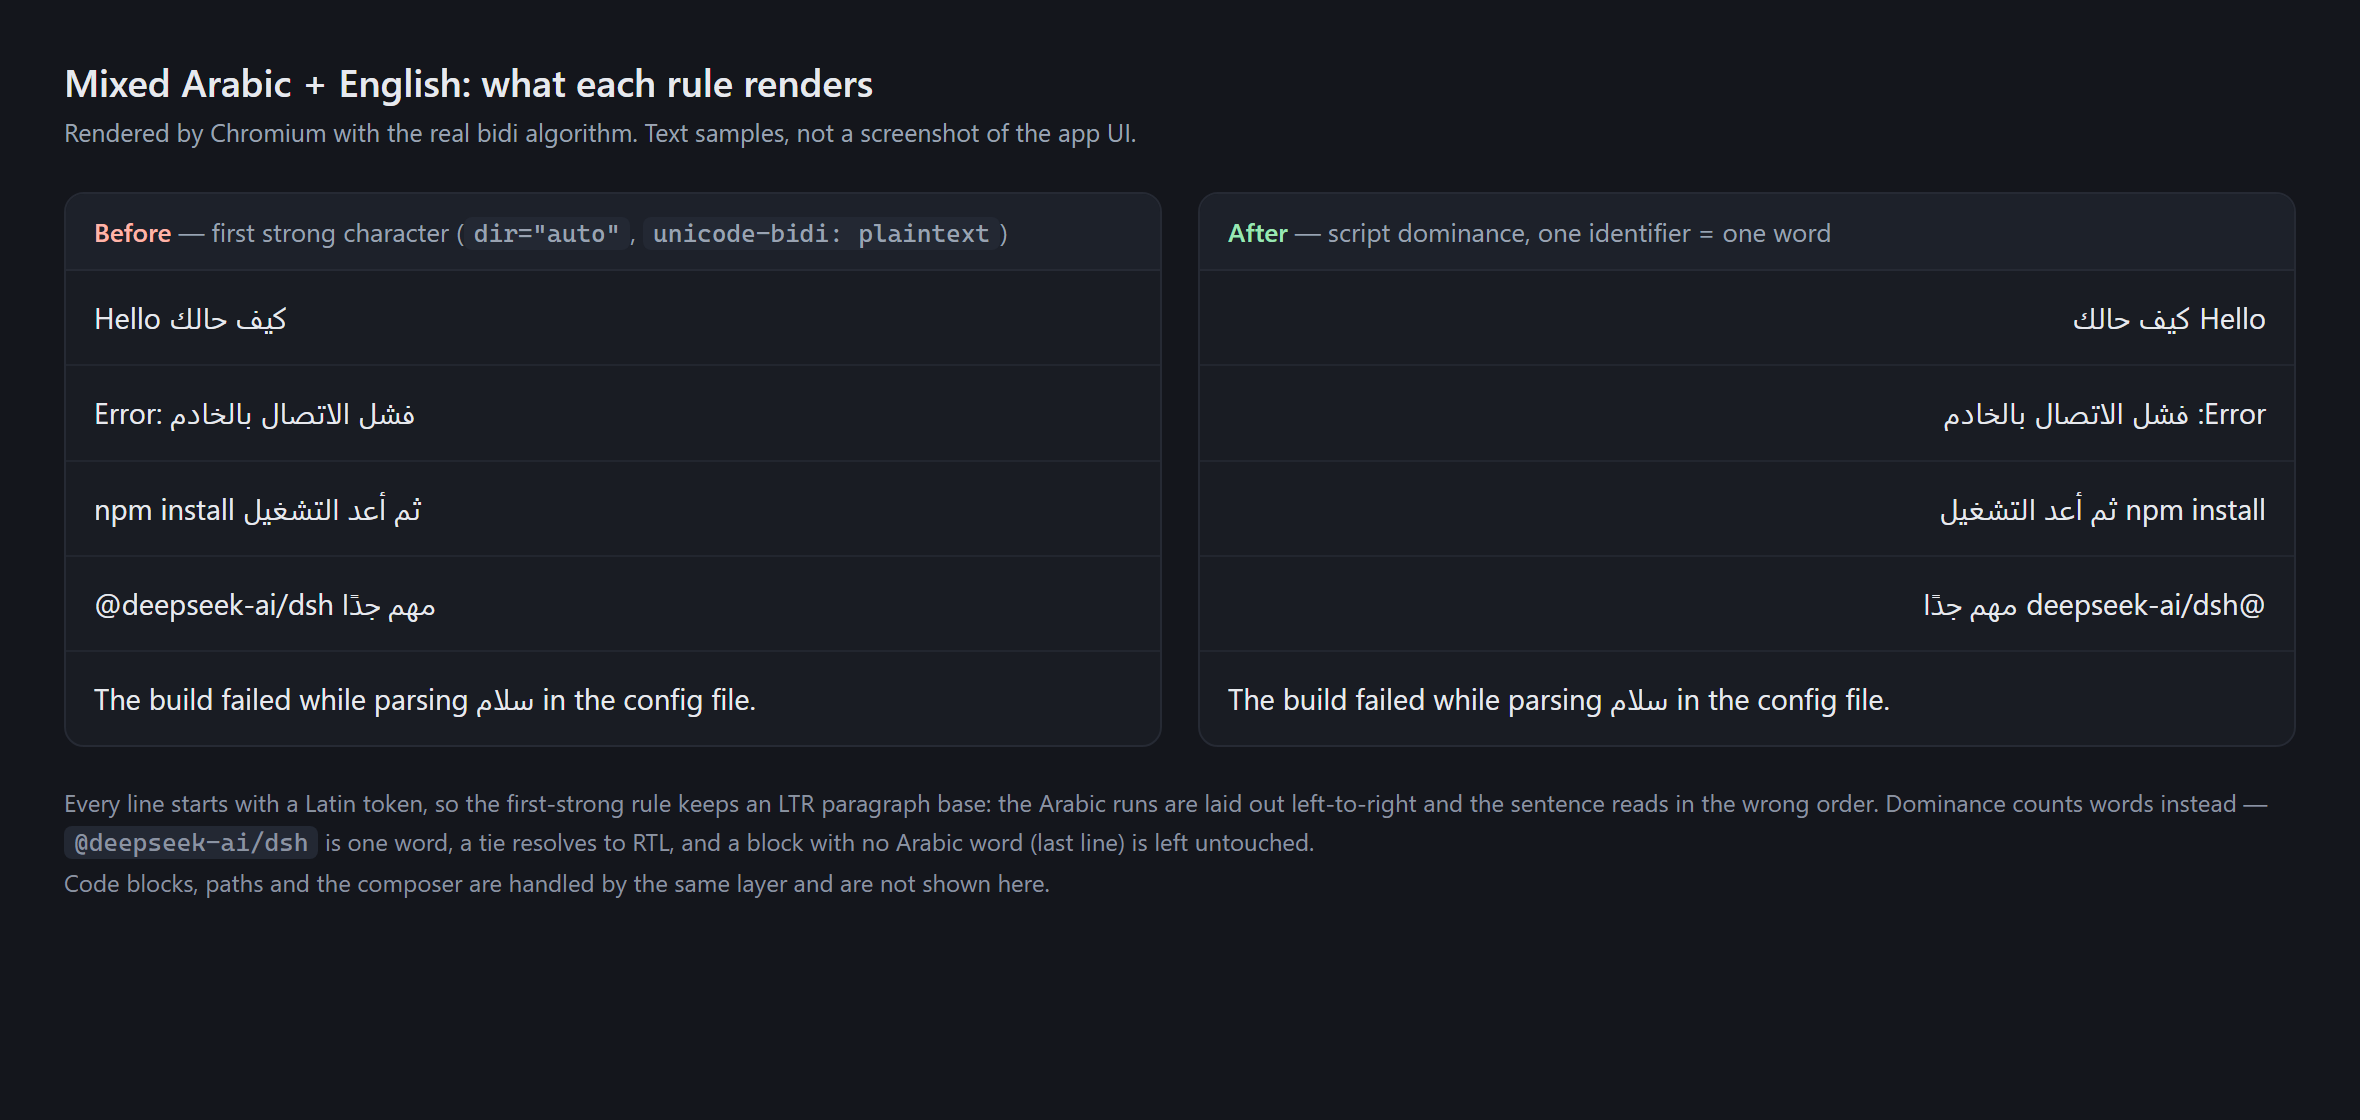The width and height of the screenshot is (2360, 1120).
Task: Click the @deepseek-ai/dsh code chip in the footnote
Action: coord(191,843)
